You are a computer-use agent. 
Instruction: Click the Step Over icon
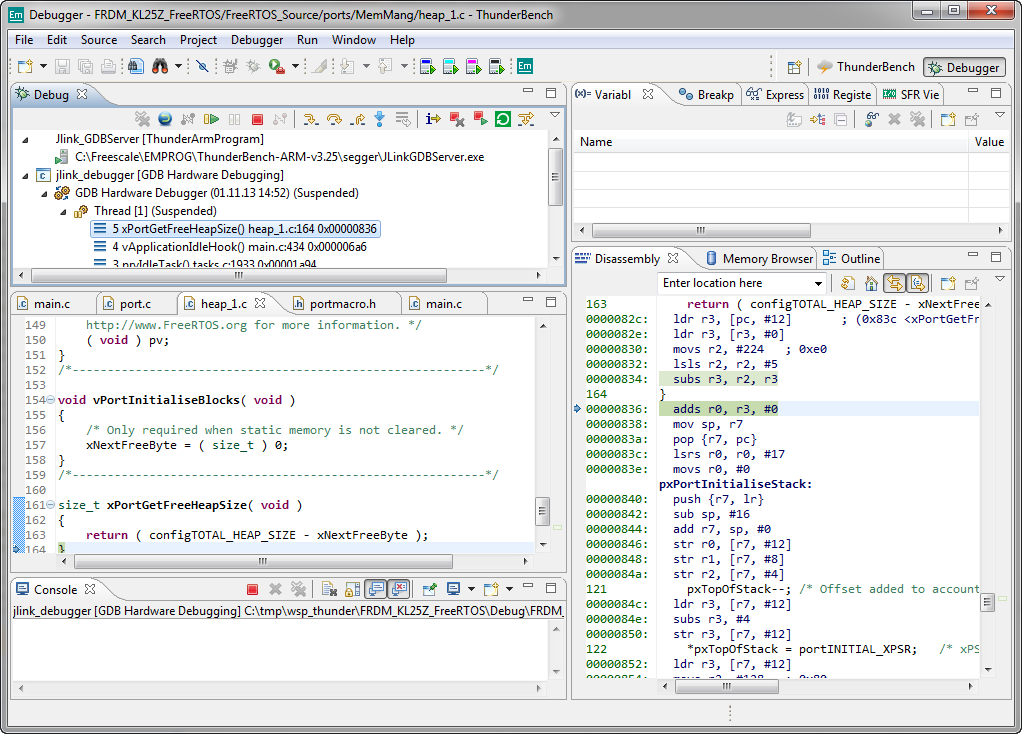334,119
